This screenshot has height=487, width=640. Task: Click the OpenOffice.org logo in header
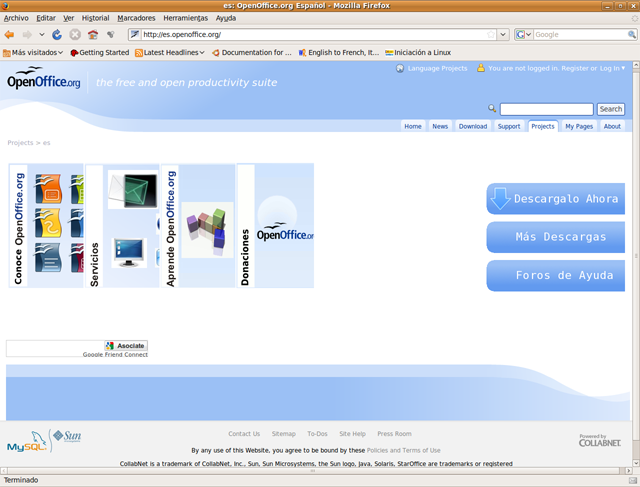click(44, 81)
